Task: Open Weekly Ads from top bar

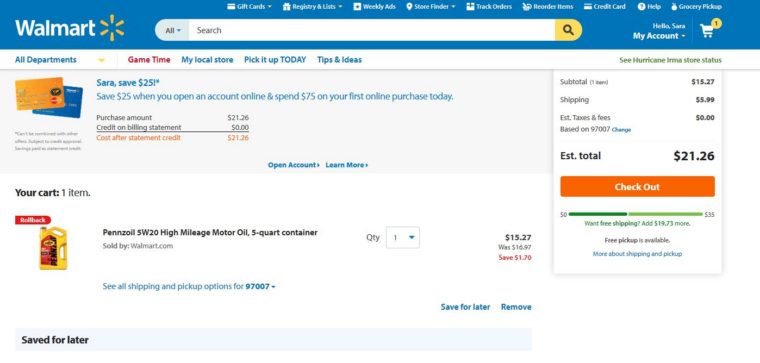Action: [374, 7]
